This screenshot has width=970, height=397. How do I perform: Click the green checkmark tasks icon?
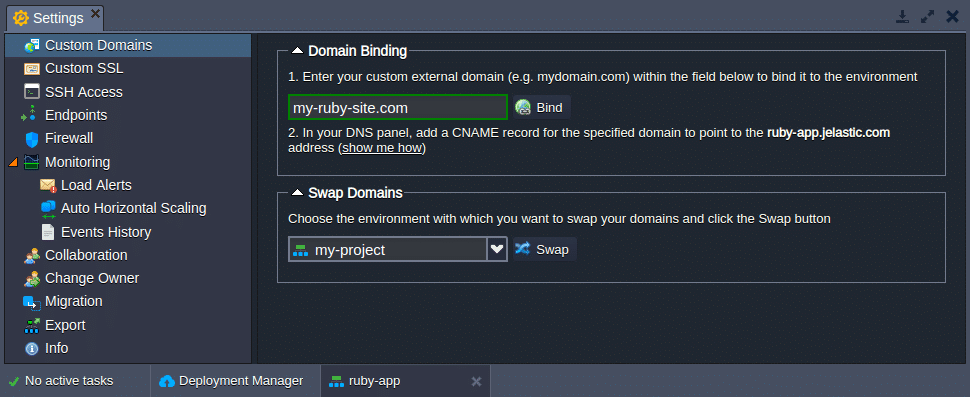click(x=14, y=382)
